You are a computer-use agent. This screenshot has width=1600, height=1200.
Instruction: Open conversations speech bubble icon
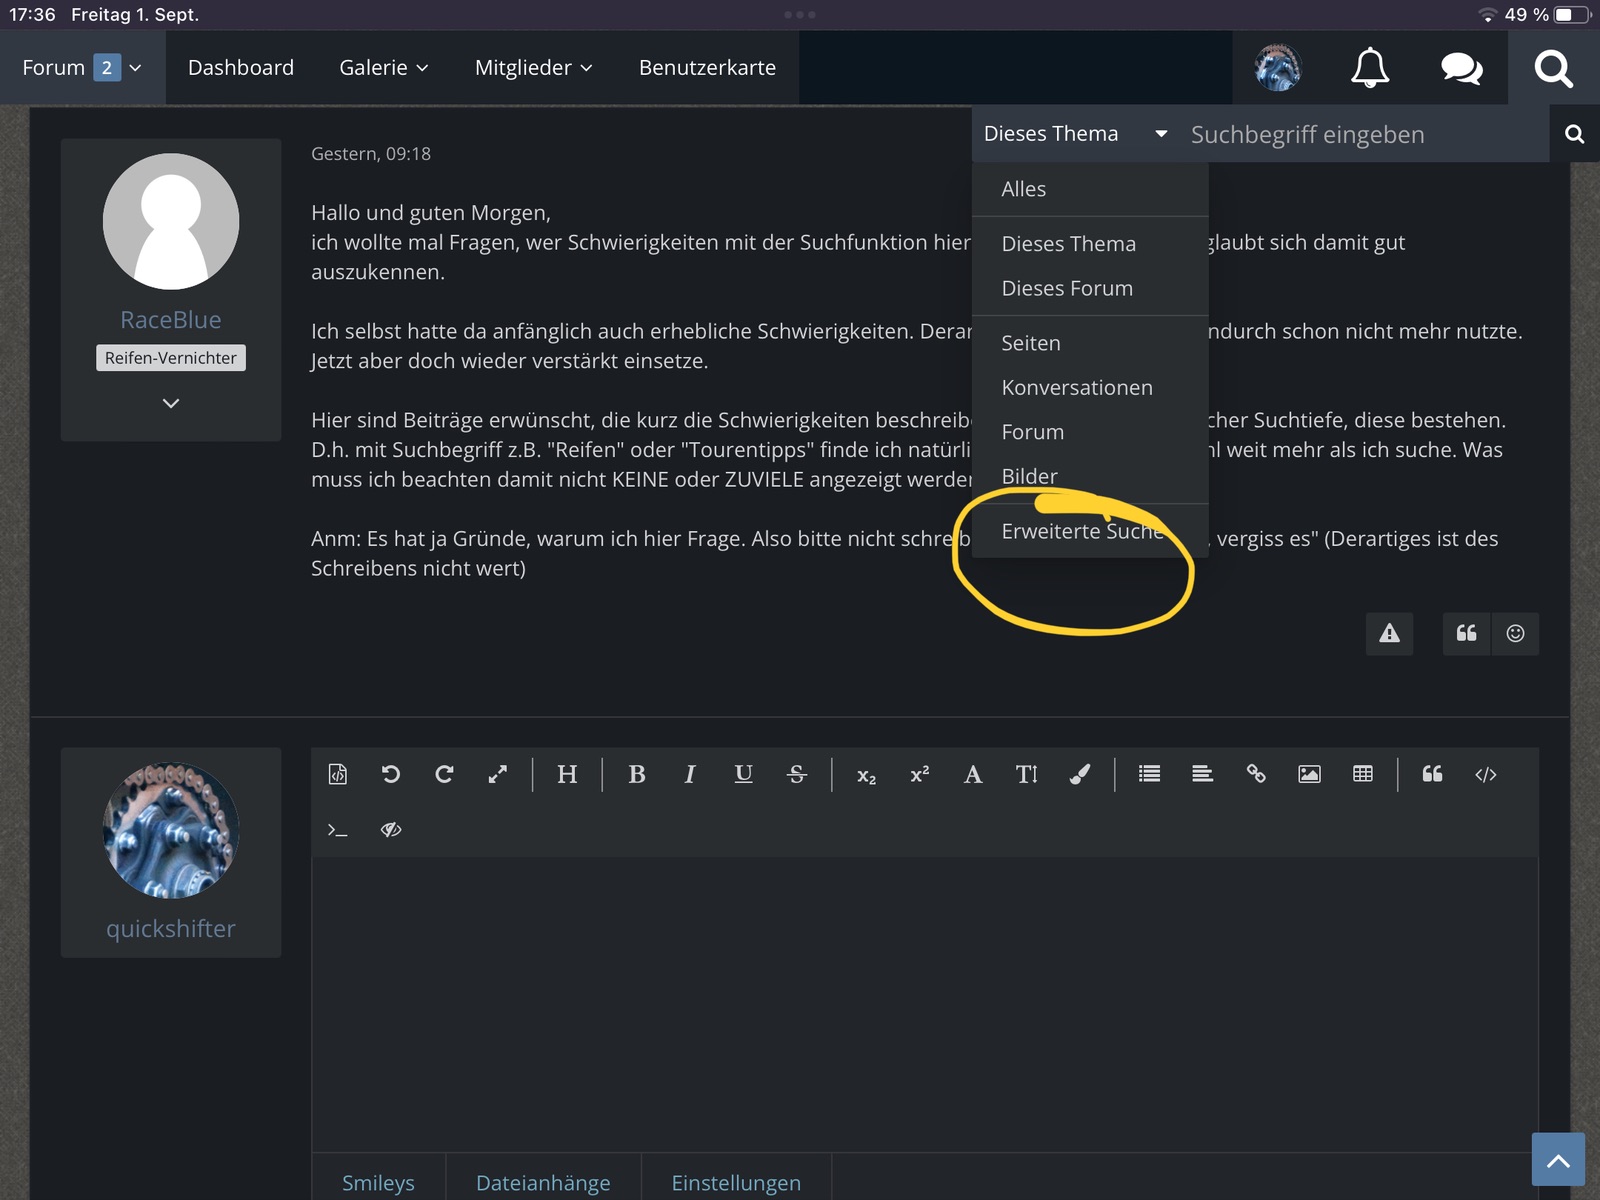click(x=1461, y=68)
